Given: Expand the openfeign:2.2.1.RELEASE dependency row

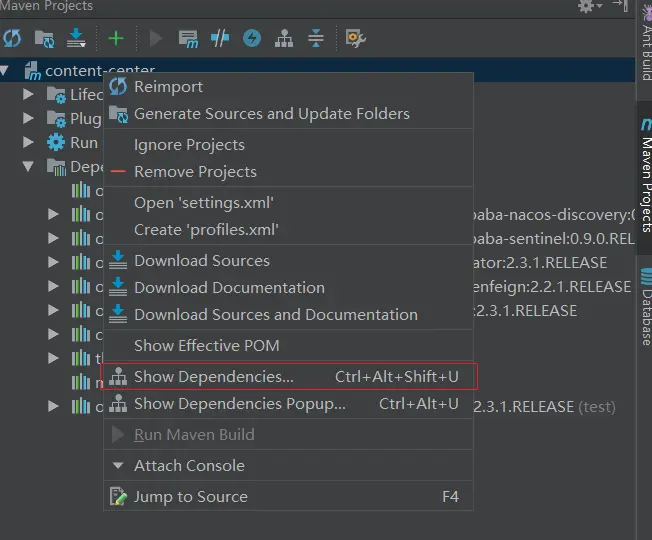Looking at the screenshot, I should pyautogui.click(x=53, y=286).
